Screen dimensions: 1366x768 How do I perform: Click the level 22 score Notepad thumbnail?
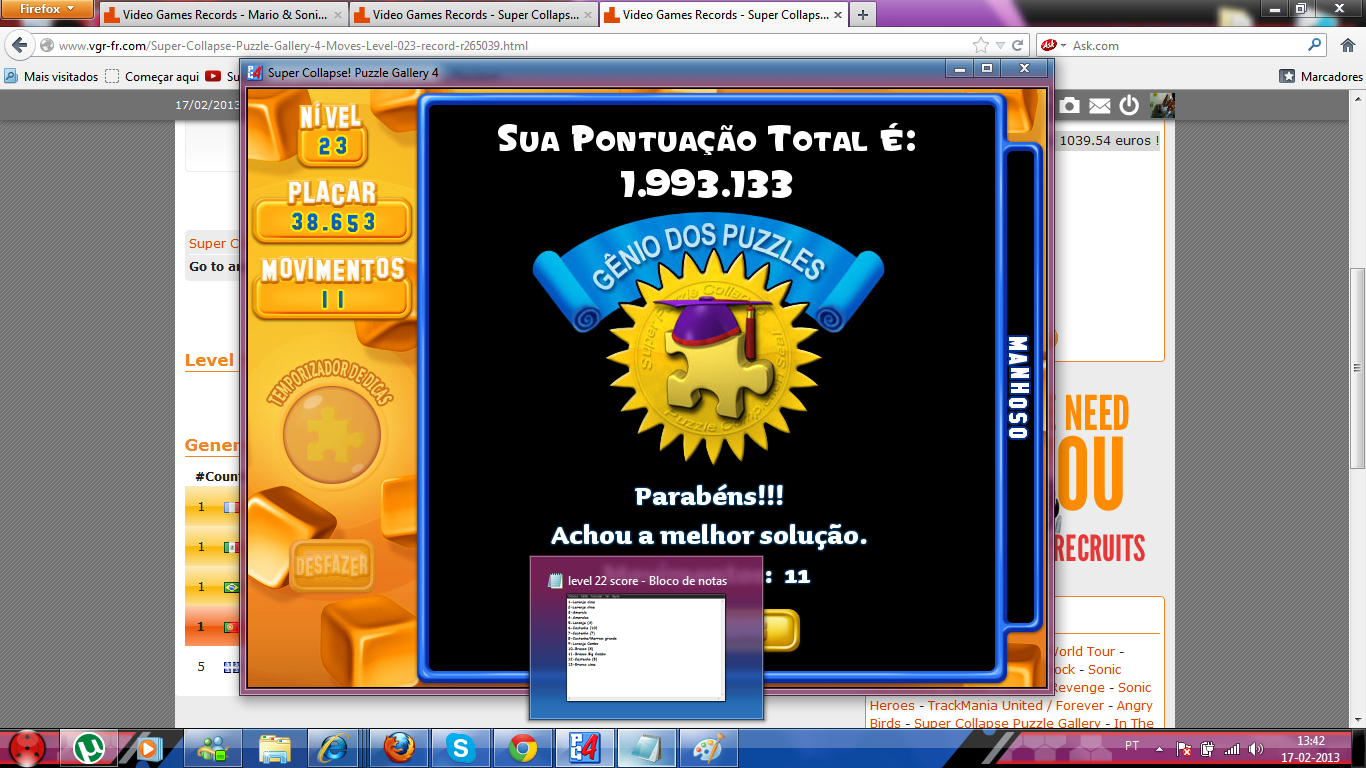[x=646, y=647]
